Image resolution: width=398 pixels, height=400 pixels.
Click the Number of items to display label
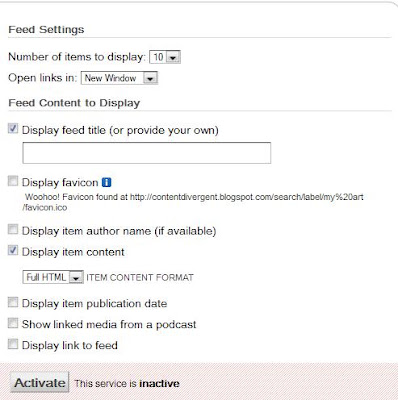click(77, 57)
